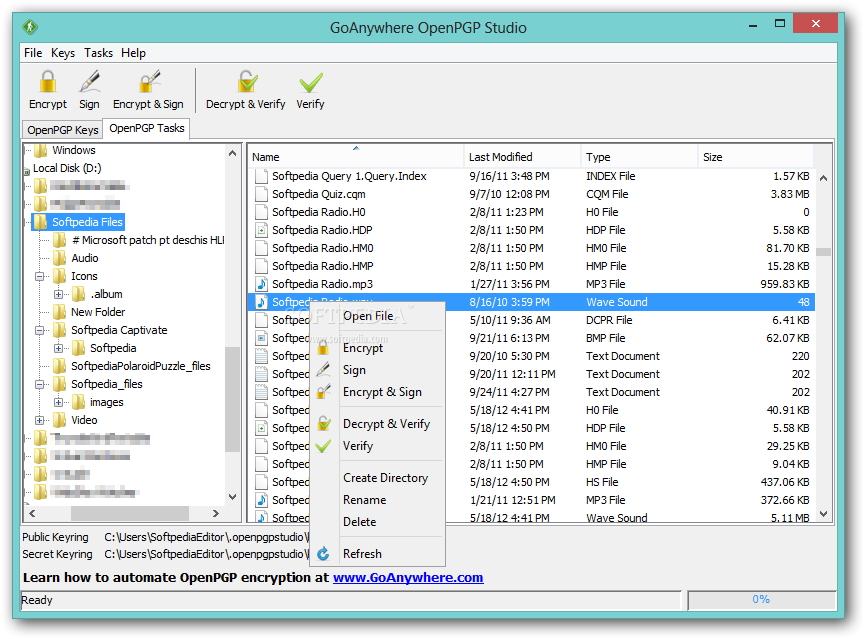Switch to the OpenPGP Keys tab

[62, 130]
